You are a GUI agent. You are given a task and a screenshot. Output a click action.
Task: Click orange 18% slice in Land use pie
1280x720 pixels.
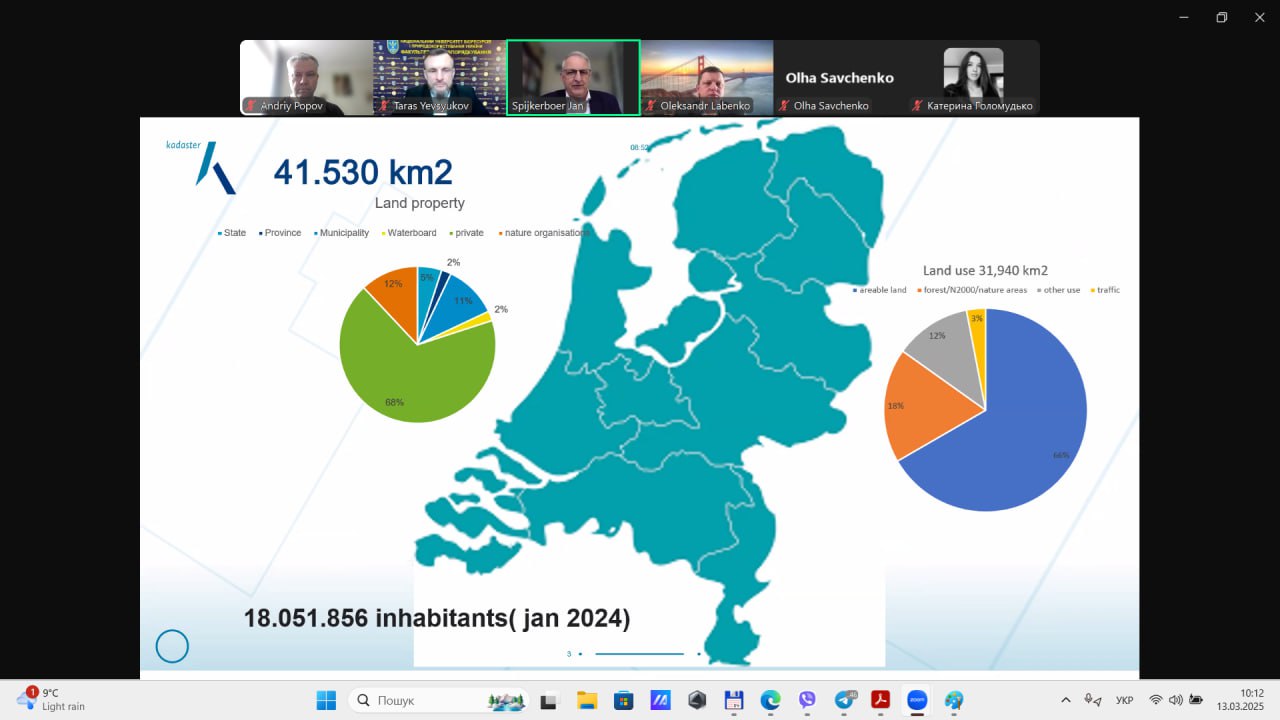click(925, 405)
